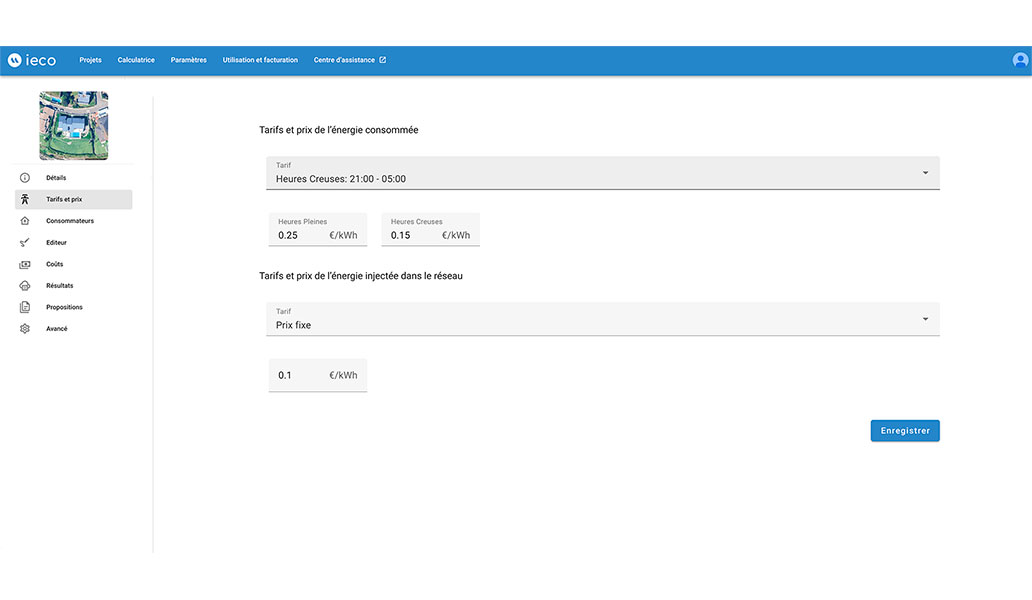The width and height of the screenshot is (1032, 600).
Task: Select the Consommateurs house icon
Action: [x=25, y=221]
